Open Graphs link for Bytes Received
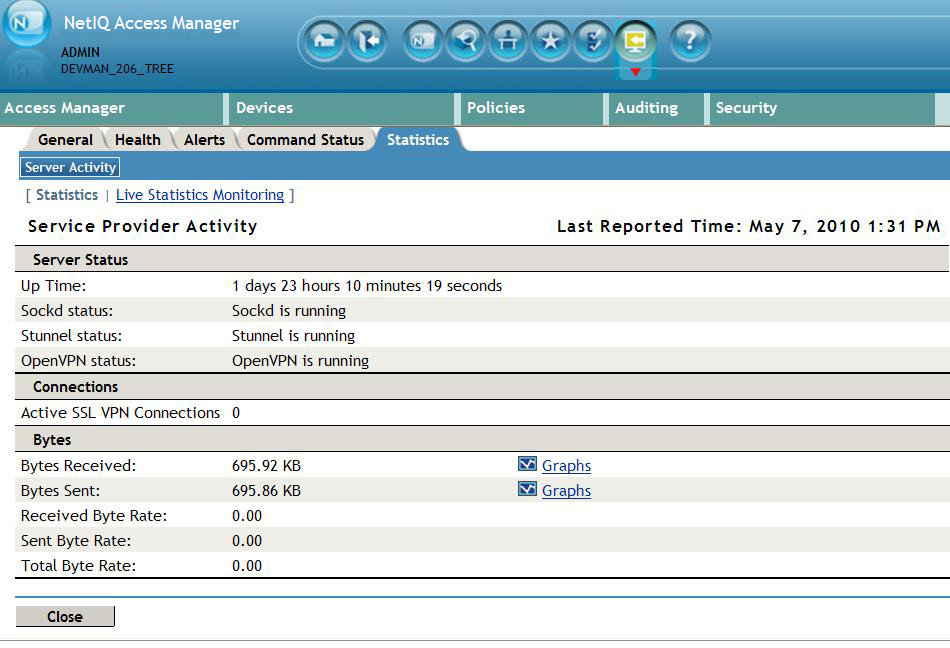Screen dimensions: 950x648 (x=566, y=466)
